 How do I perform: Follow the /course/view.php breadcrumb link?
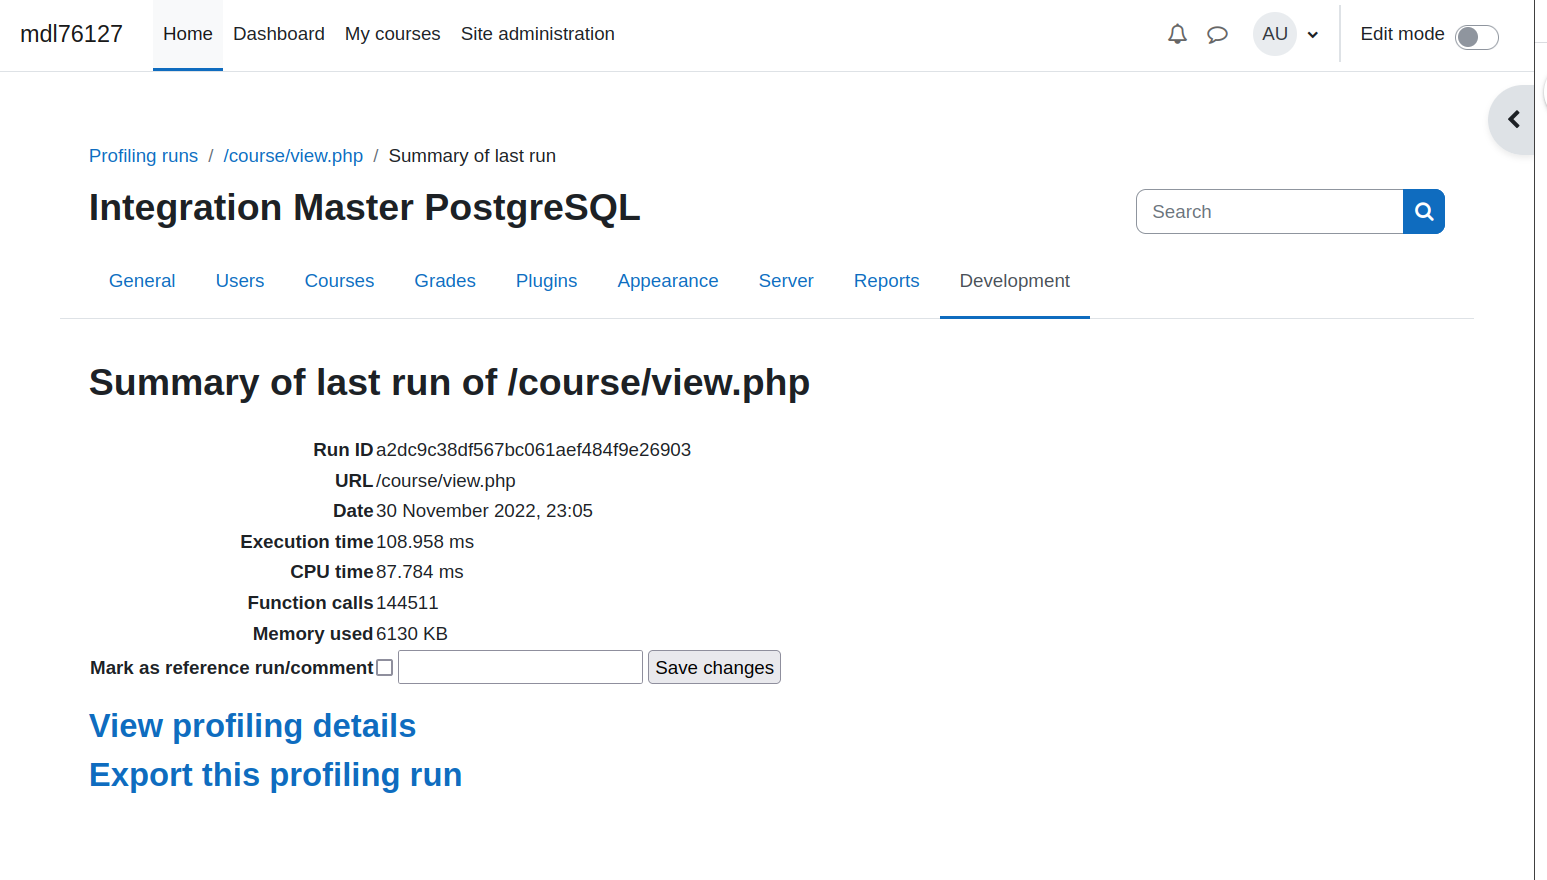pyautogui.click(x=294, y=156)
